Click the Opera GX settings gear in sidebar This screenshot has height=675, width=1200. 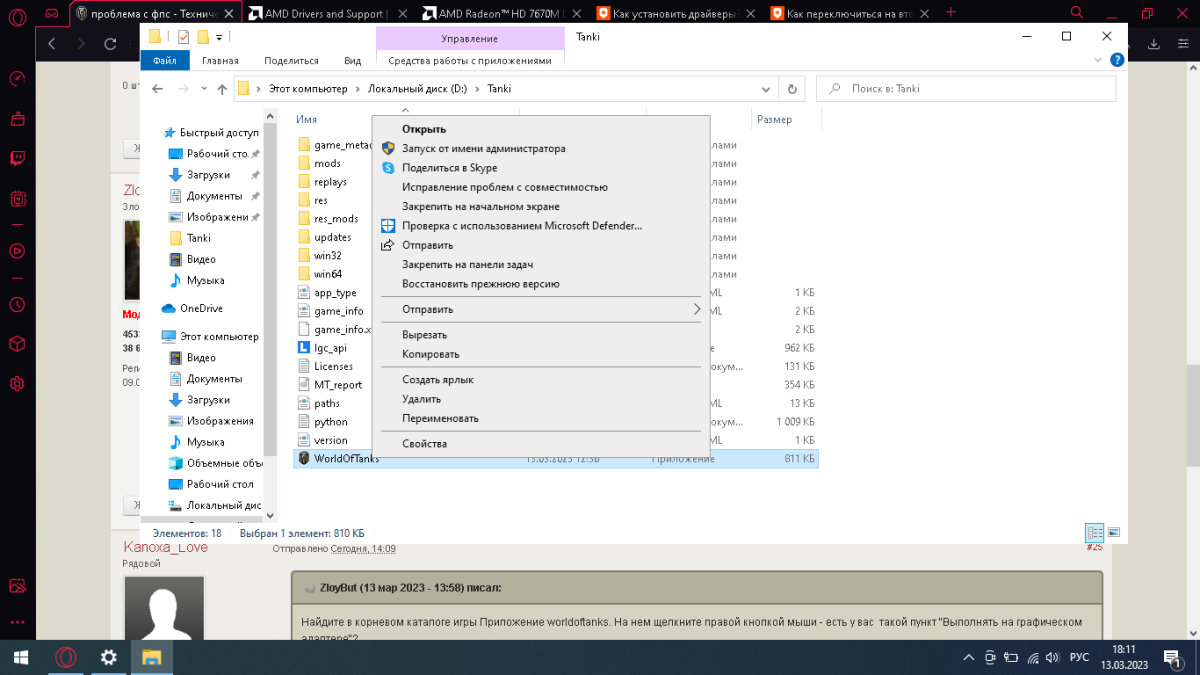pos(17,383)
